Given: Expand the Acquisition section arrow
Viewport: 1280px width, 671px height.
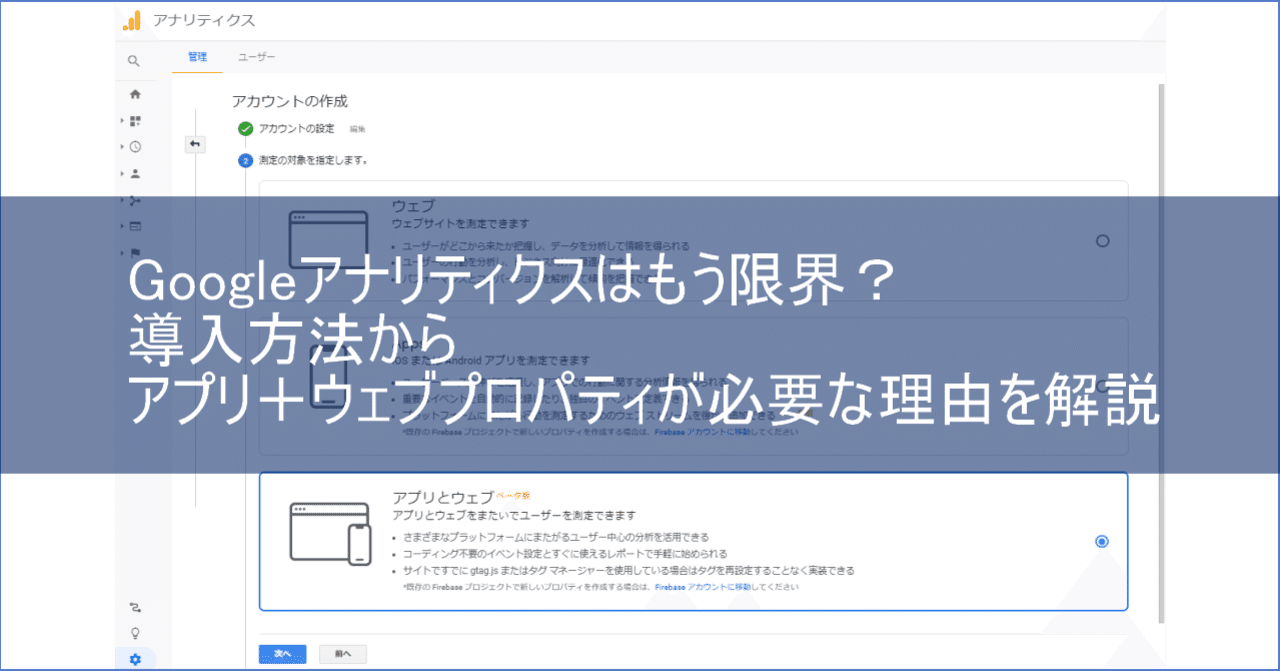Looking at the screenshot, I should (122, 200).
